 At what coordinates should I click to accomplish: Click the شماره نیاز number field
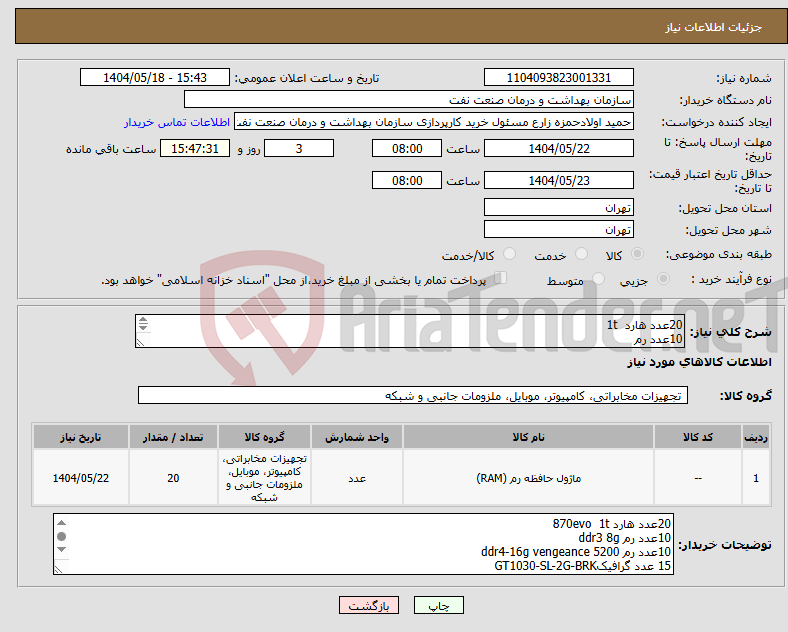point(558,77)
